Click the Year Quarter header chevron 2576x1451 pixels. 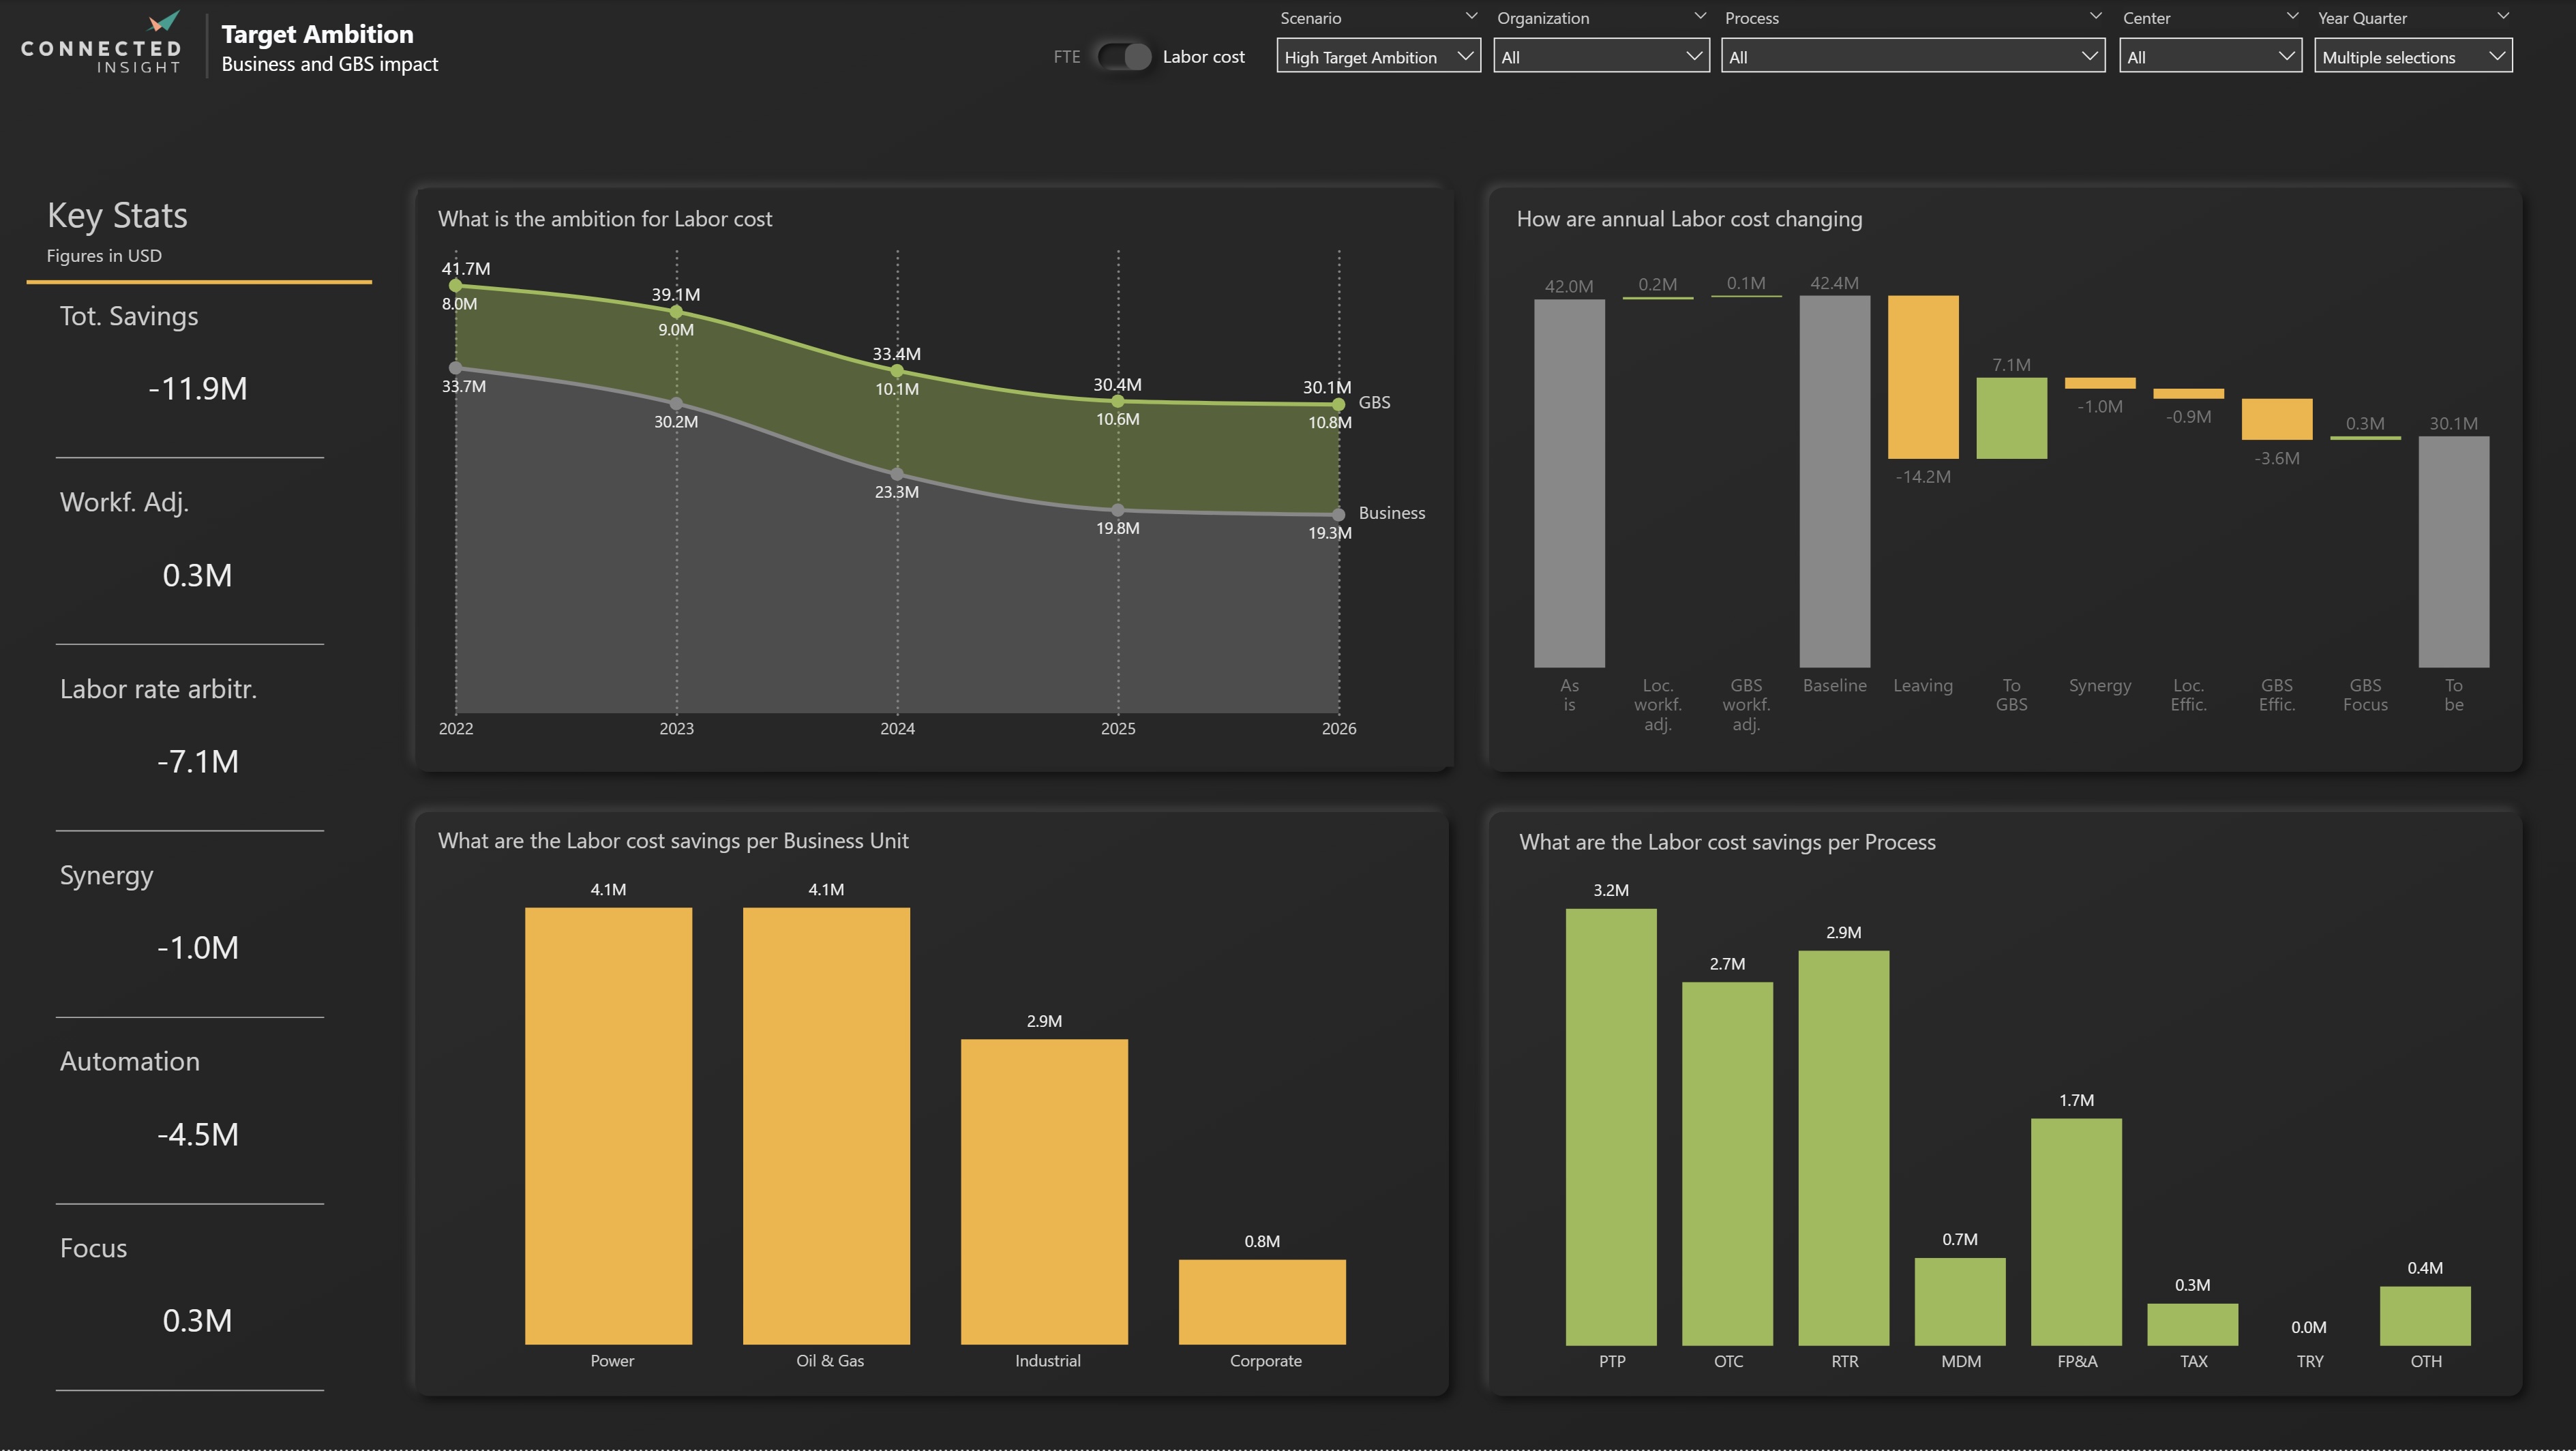(x=2502, y=17)
